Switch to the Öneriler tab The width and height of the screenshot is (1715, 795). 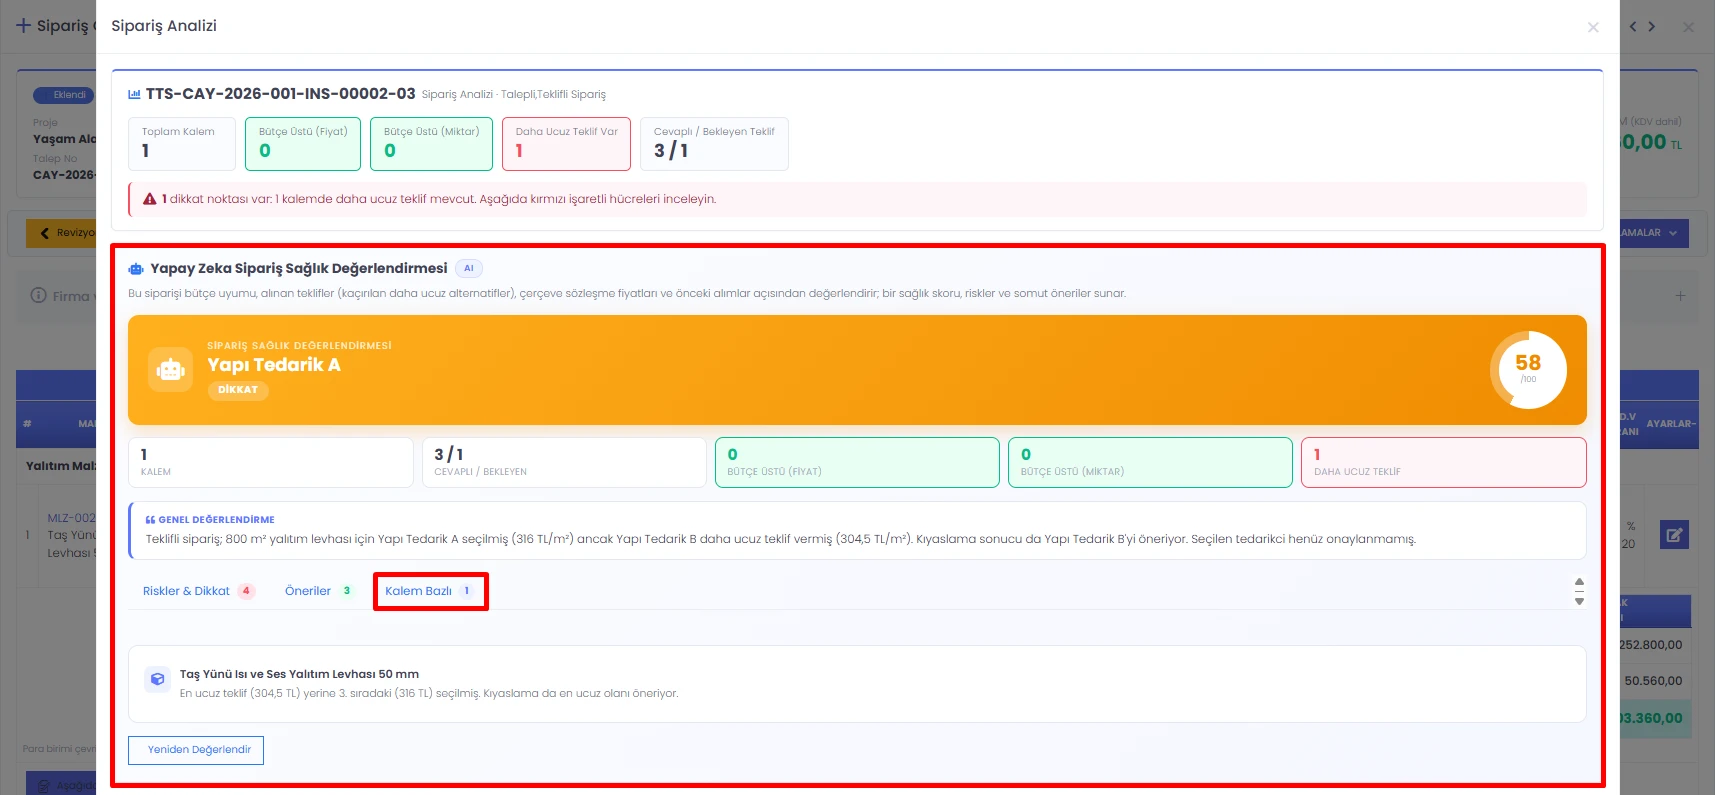coord(318,591)
